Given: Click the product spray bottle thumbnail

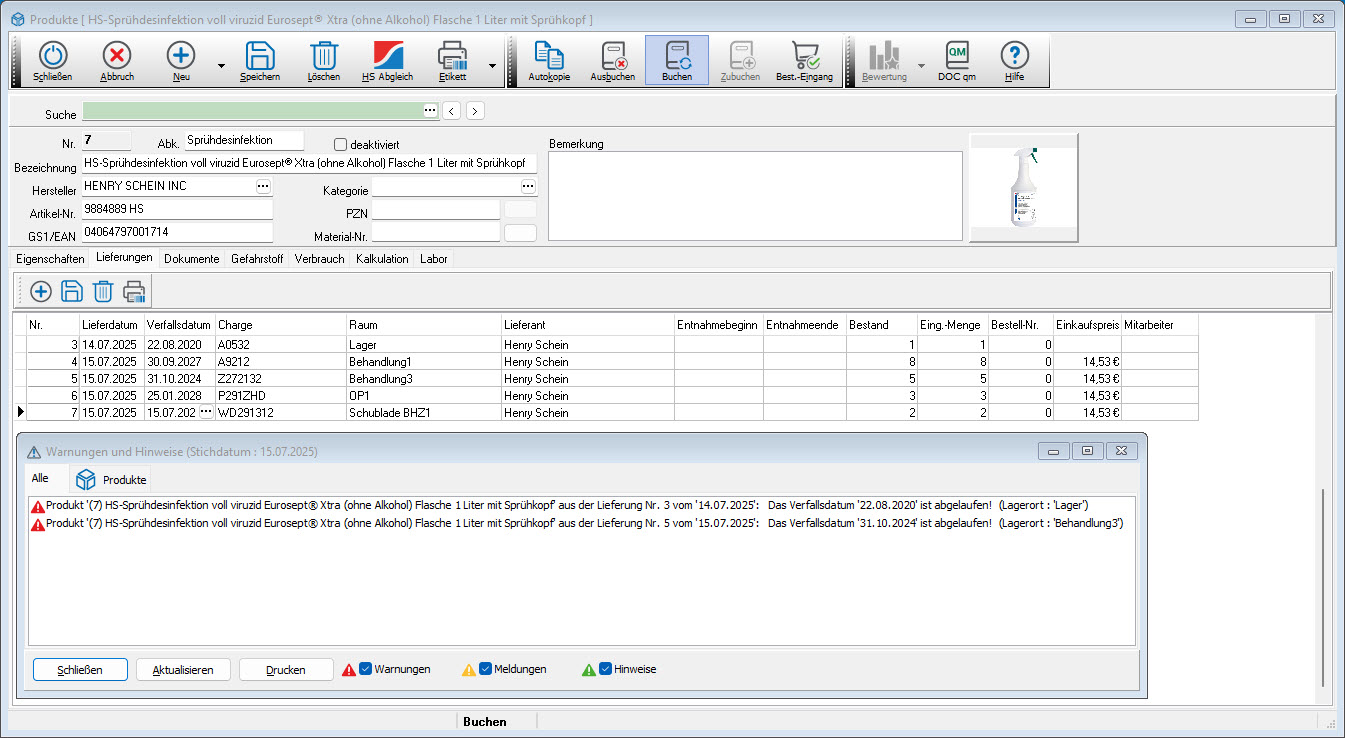Looking at the screenshot, I should [1023, 188].
